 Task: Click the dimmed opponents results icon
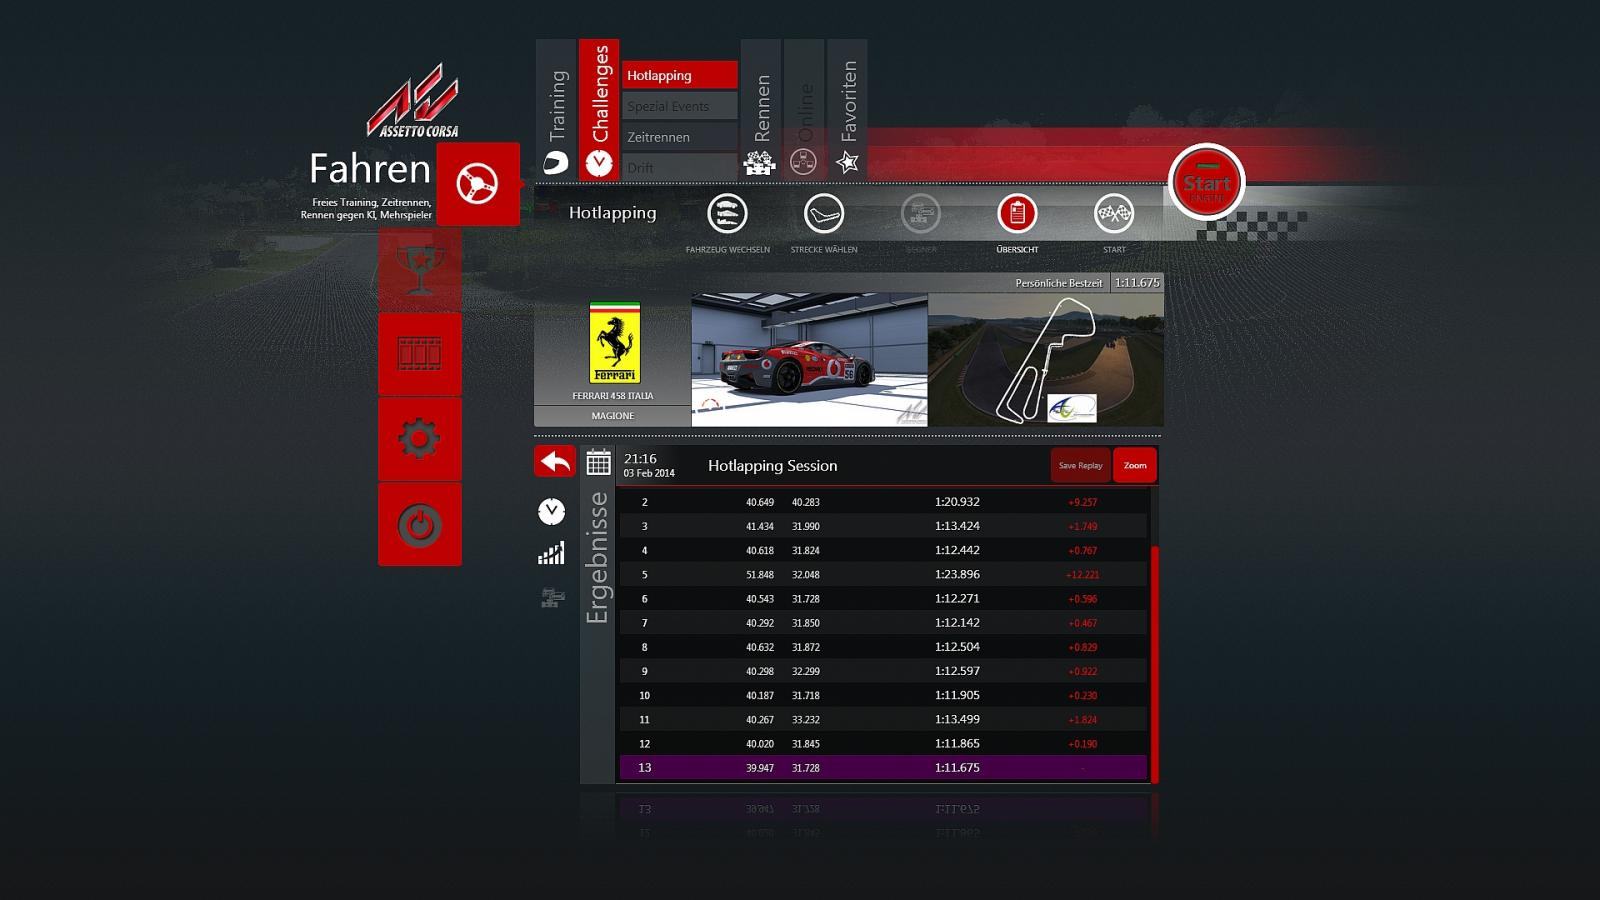552,597
